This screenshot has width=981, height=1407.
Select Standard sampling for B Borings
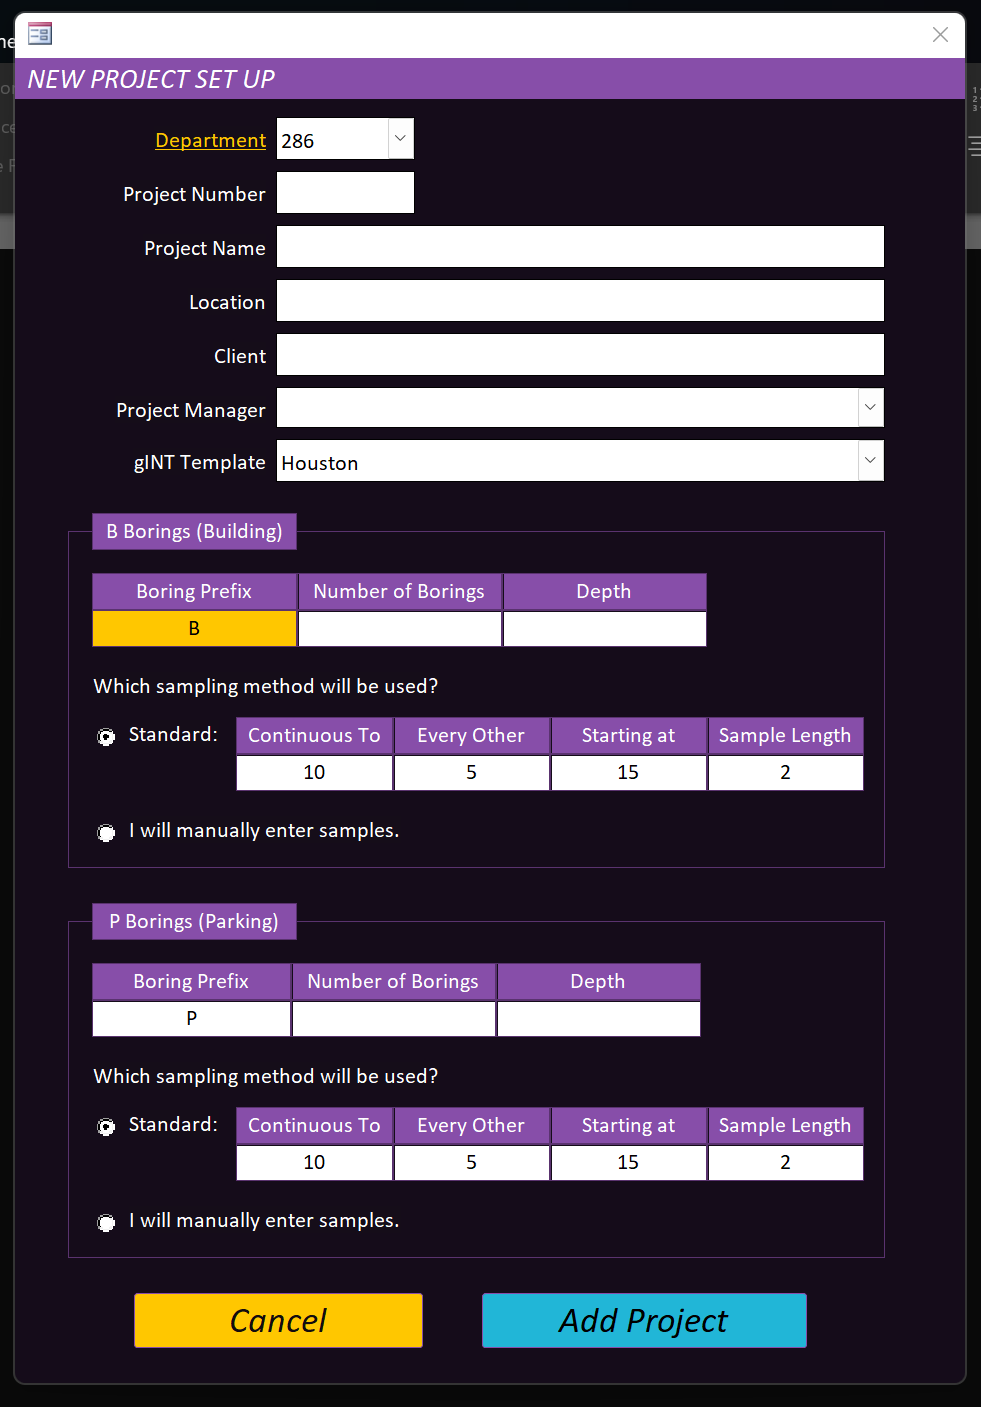click(106, 737)
